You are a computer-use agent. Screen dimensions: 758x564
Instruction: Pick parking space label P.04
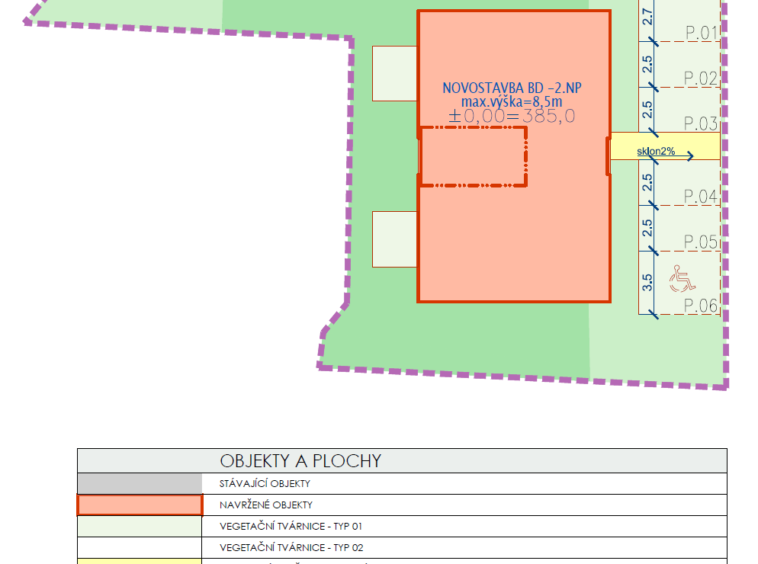pos(702,196)
